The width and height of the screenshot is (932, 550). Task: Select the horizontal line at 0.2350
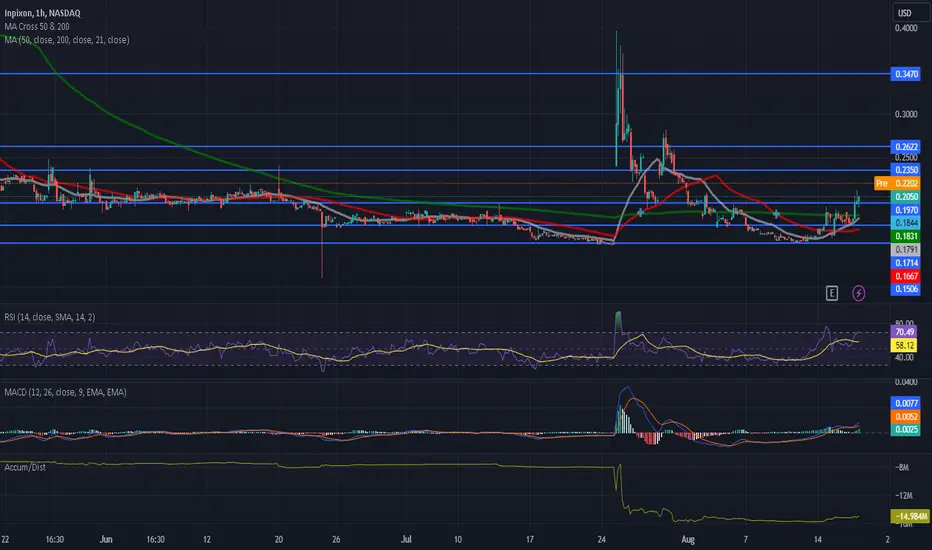(x=445, y=170)
